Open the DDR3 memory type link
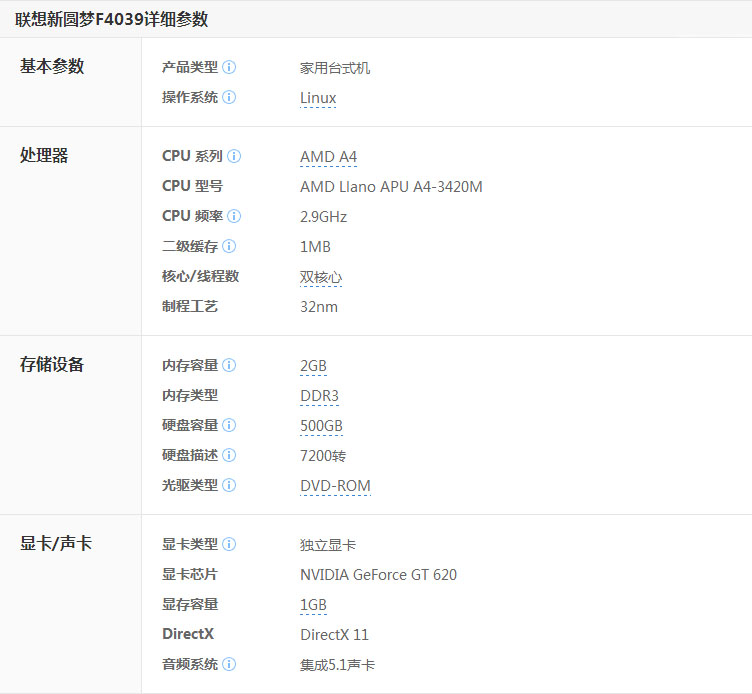 [319, 396]
